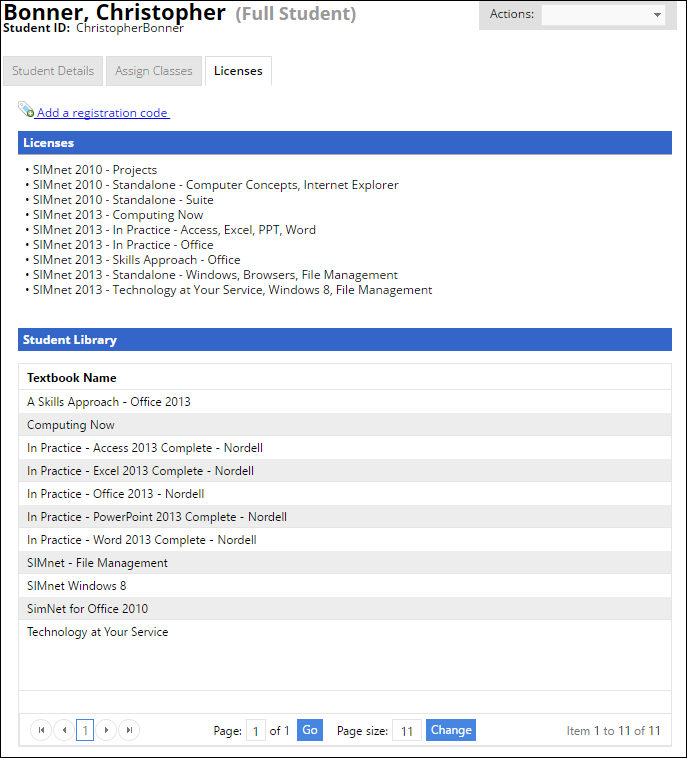Select SIMnet - File Management row
Image resolution: width=687 pixels, height=758 pixels.
click(x=345, y=563)
